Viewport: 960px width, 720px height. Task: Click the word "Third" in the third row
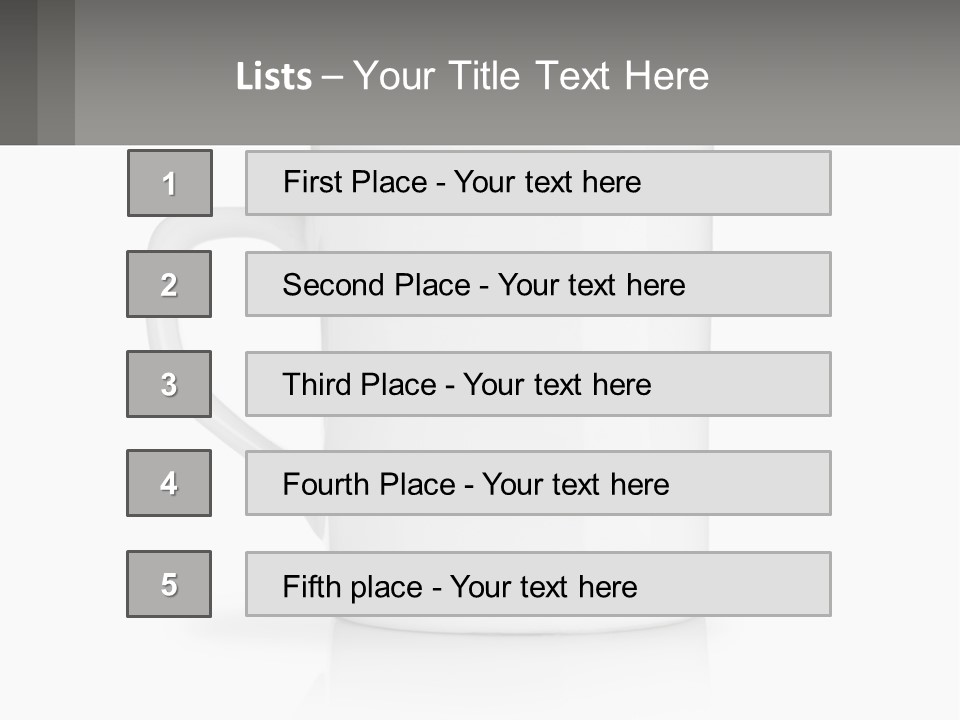click(x=318, y=385)
